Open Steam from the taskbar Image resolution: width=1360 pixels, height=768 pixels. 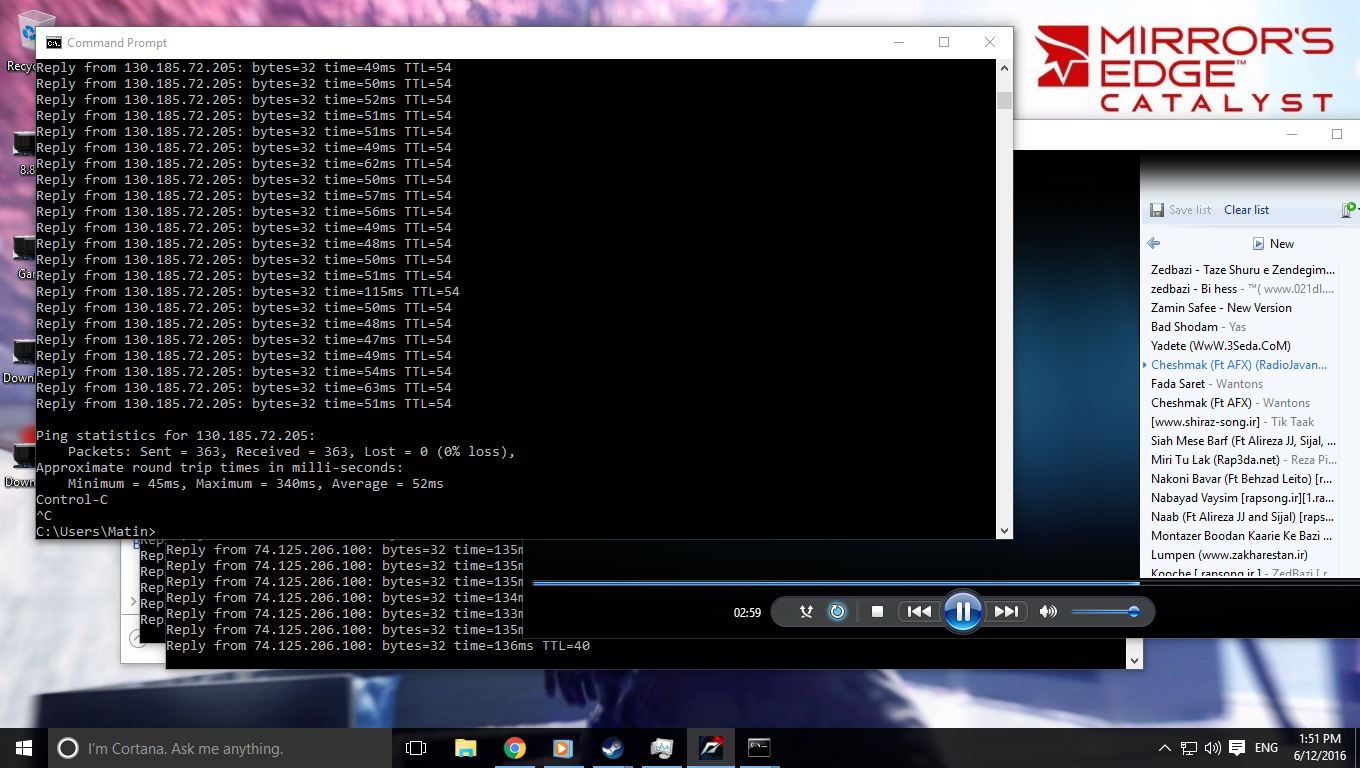pos(612,748)
